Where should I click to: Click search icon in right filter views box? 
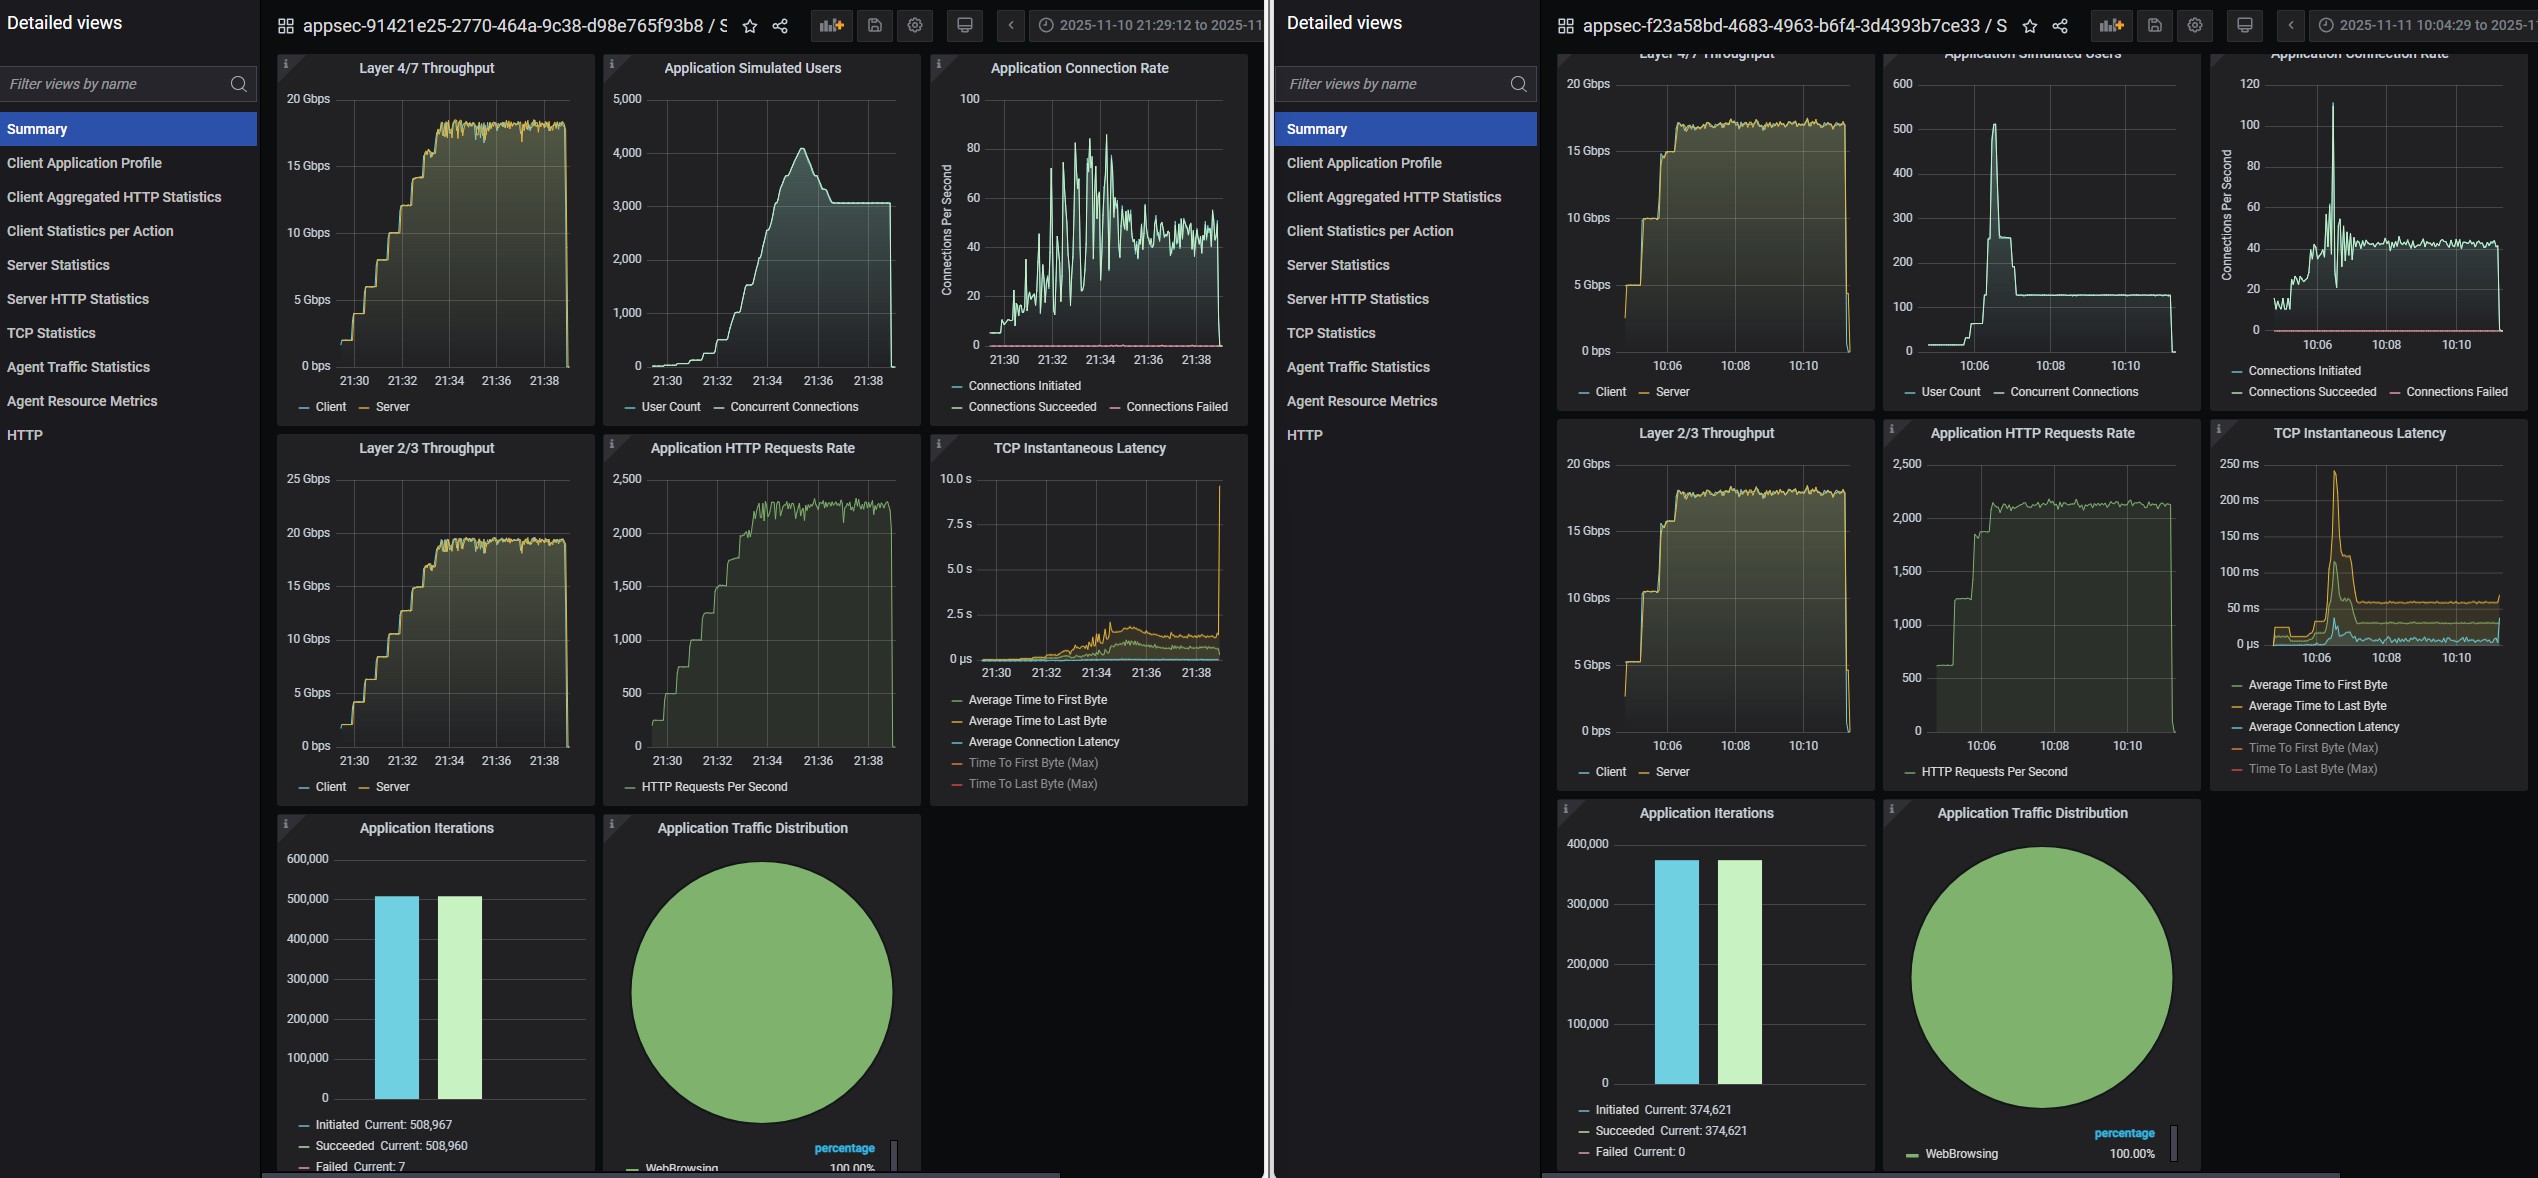[1518, 84]
